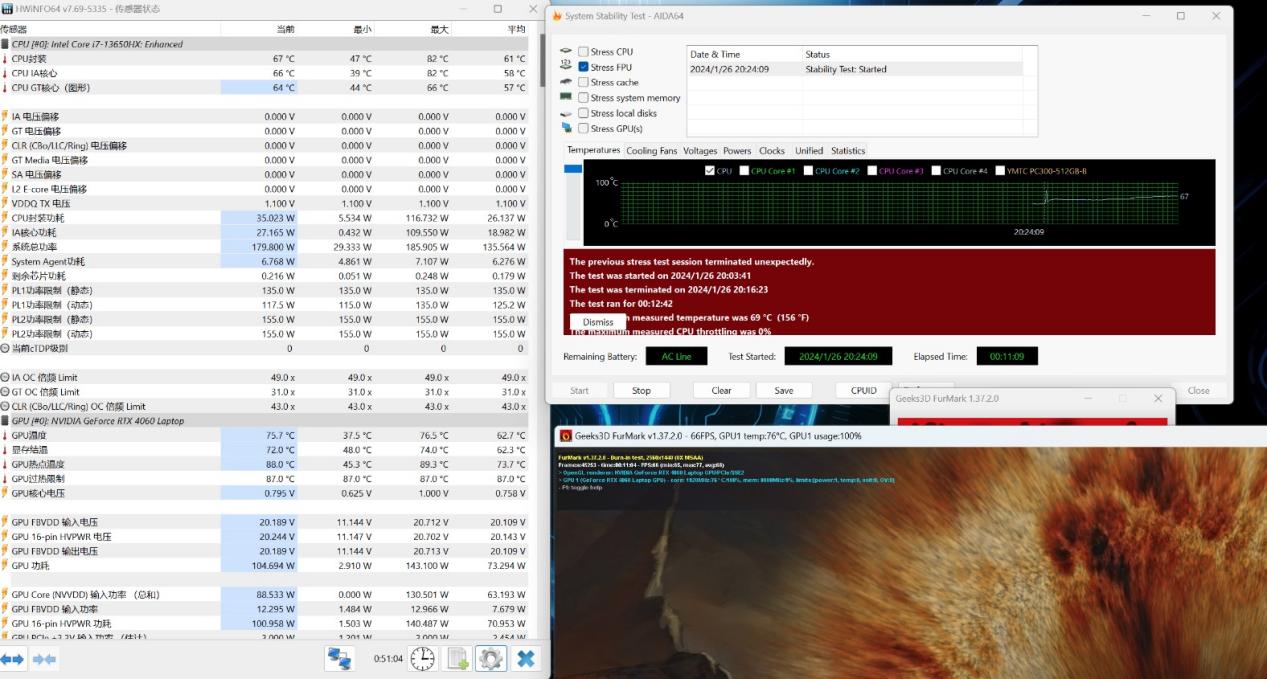Open HWiNFO sensor settings gear icon
The height and width of the screenshot is (679, 1267).
[490, 658]
